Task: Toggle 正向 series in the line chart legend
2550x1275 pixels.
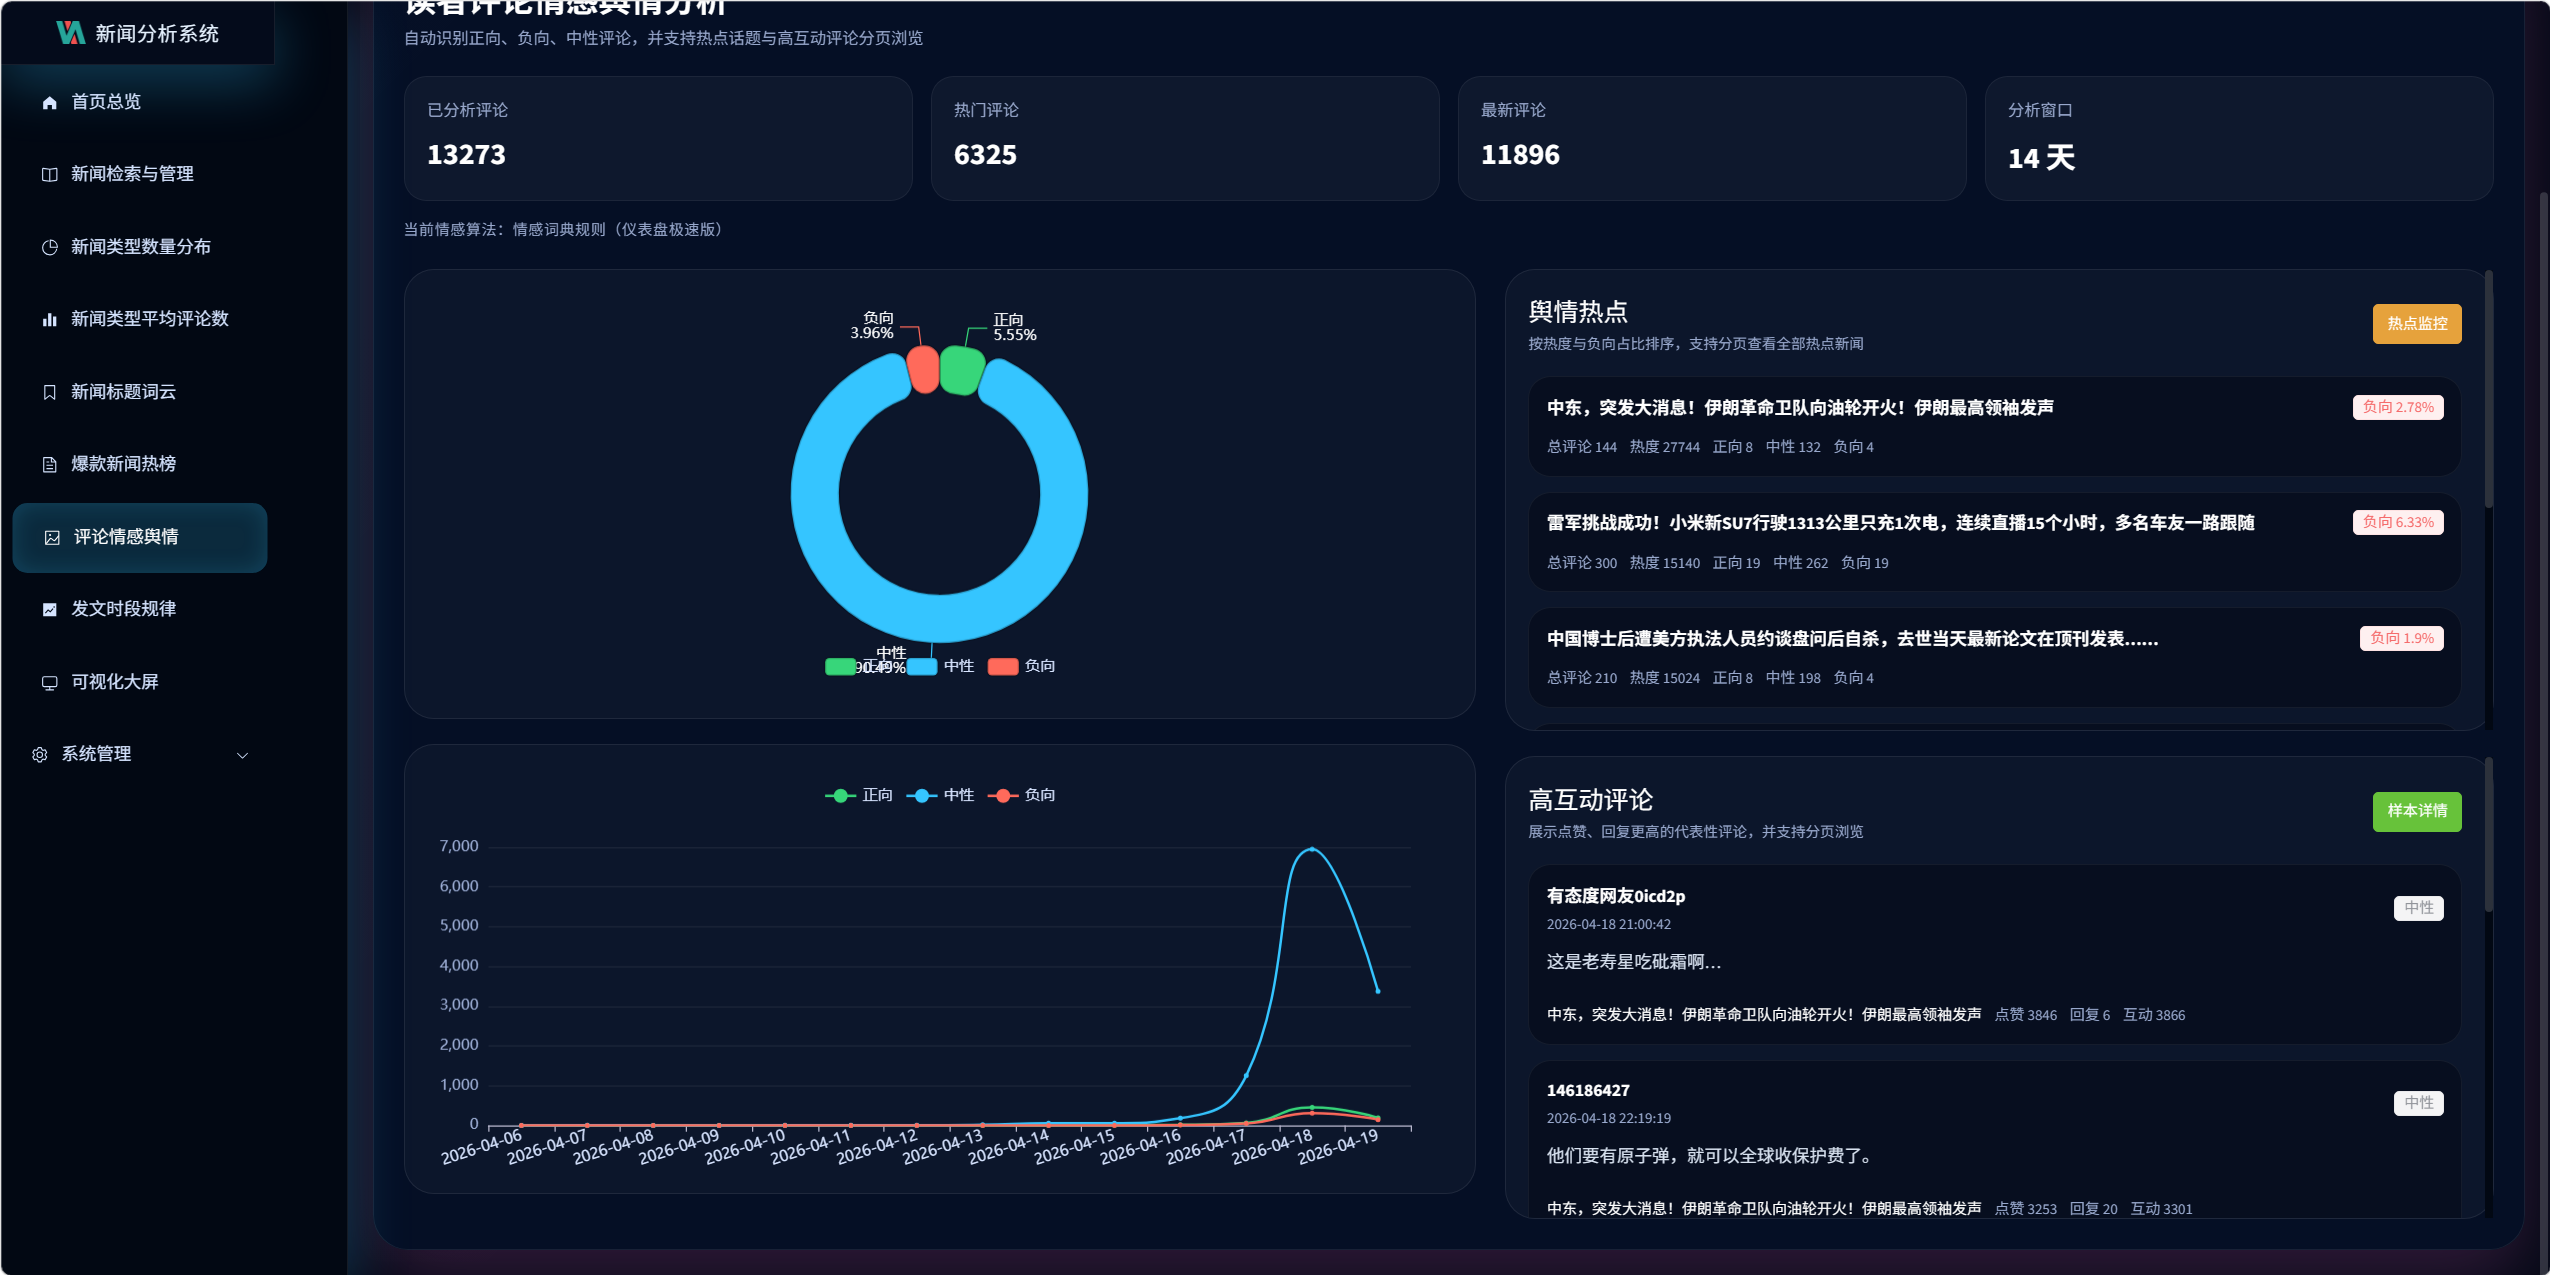Action: click(x=876, y=795)
